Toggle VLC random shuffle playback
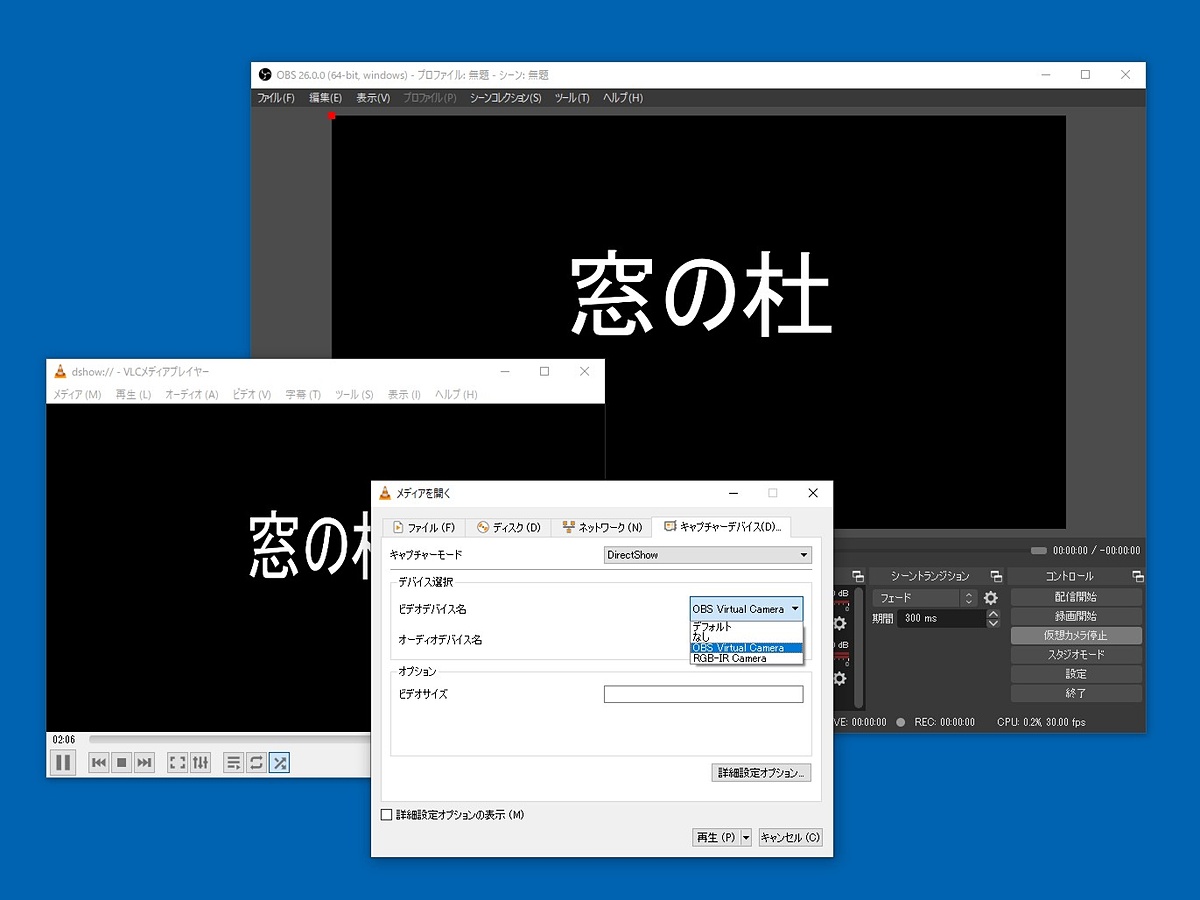1200x900 pixels. (x=279, y=763)
